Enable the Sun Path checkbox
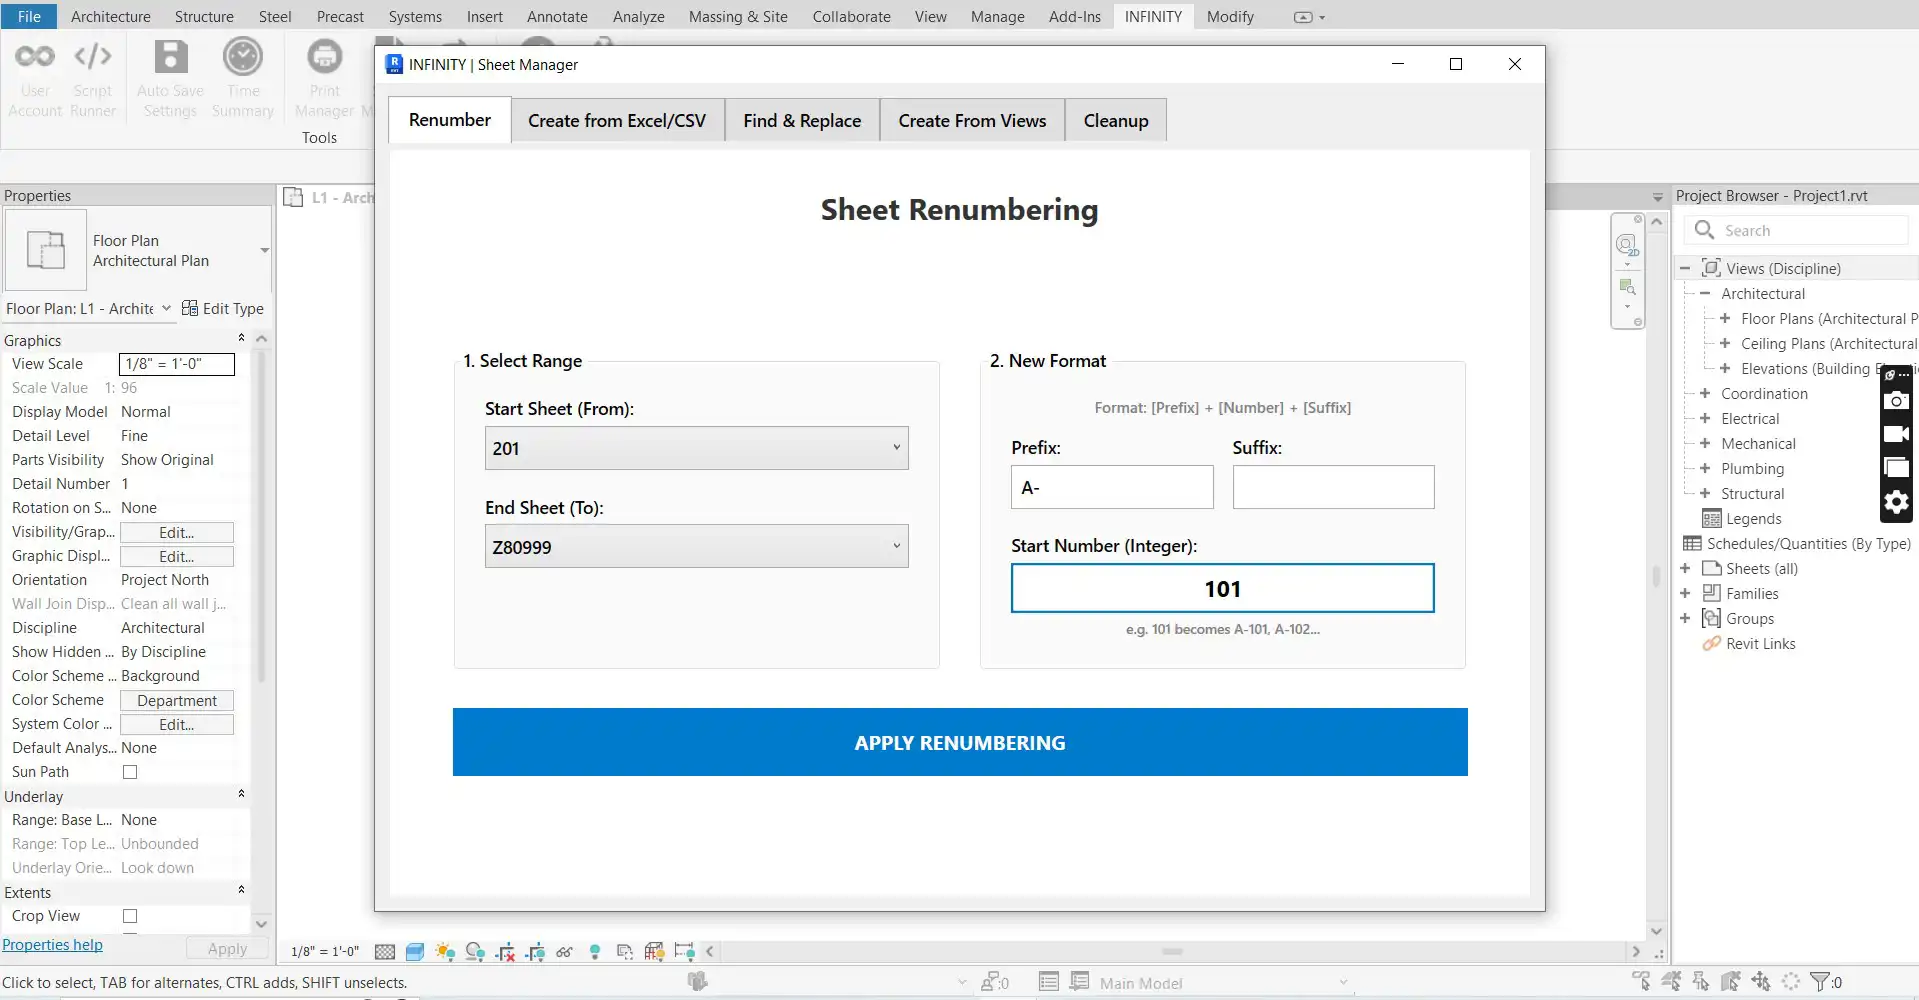 (x=130, y=772)
